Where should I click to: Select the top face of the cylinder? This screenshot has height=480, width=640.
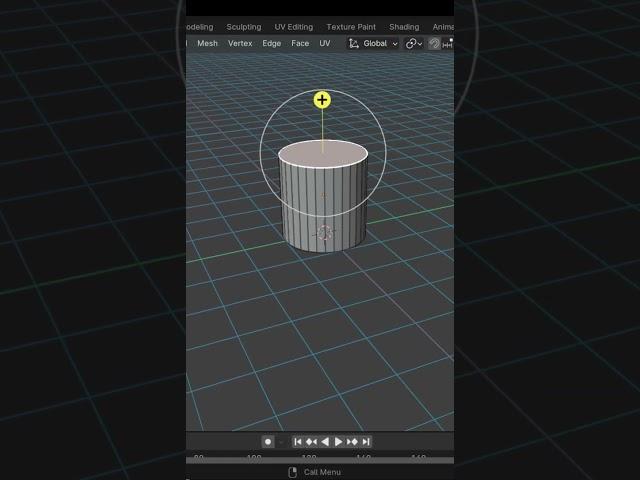pyautogui.click(x=322, y=153)
